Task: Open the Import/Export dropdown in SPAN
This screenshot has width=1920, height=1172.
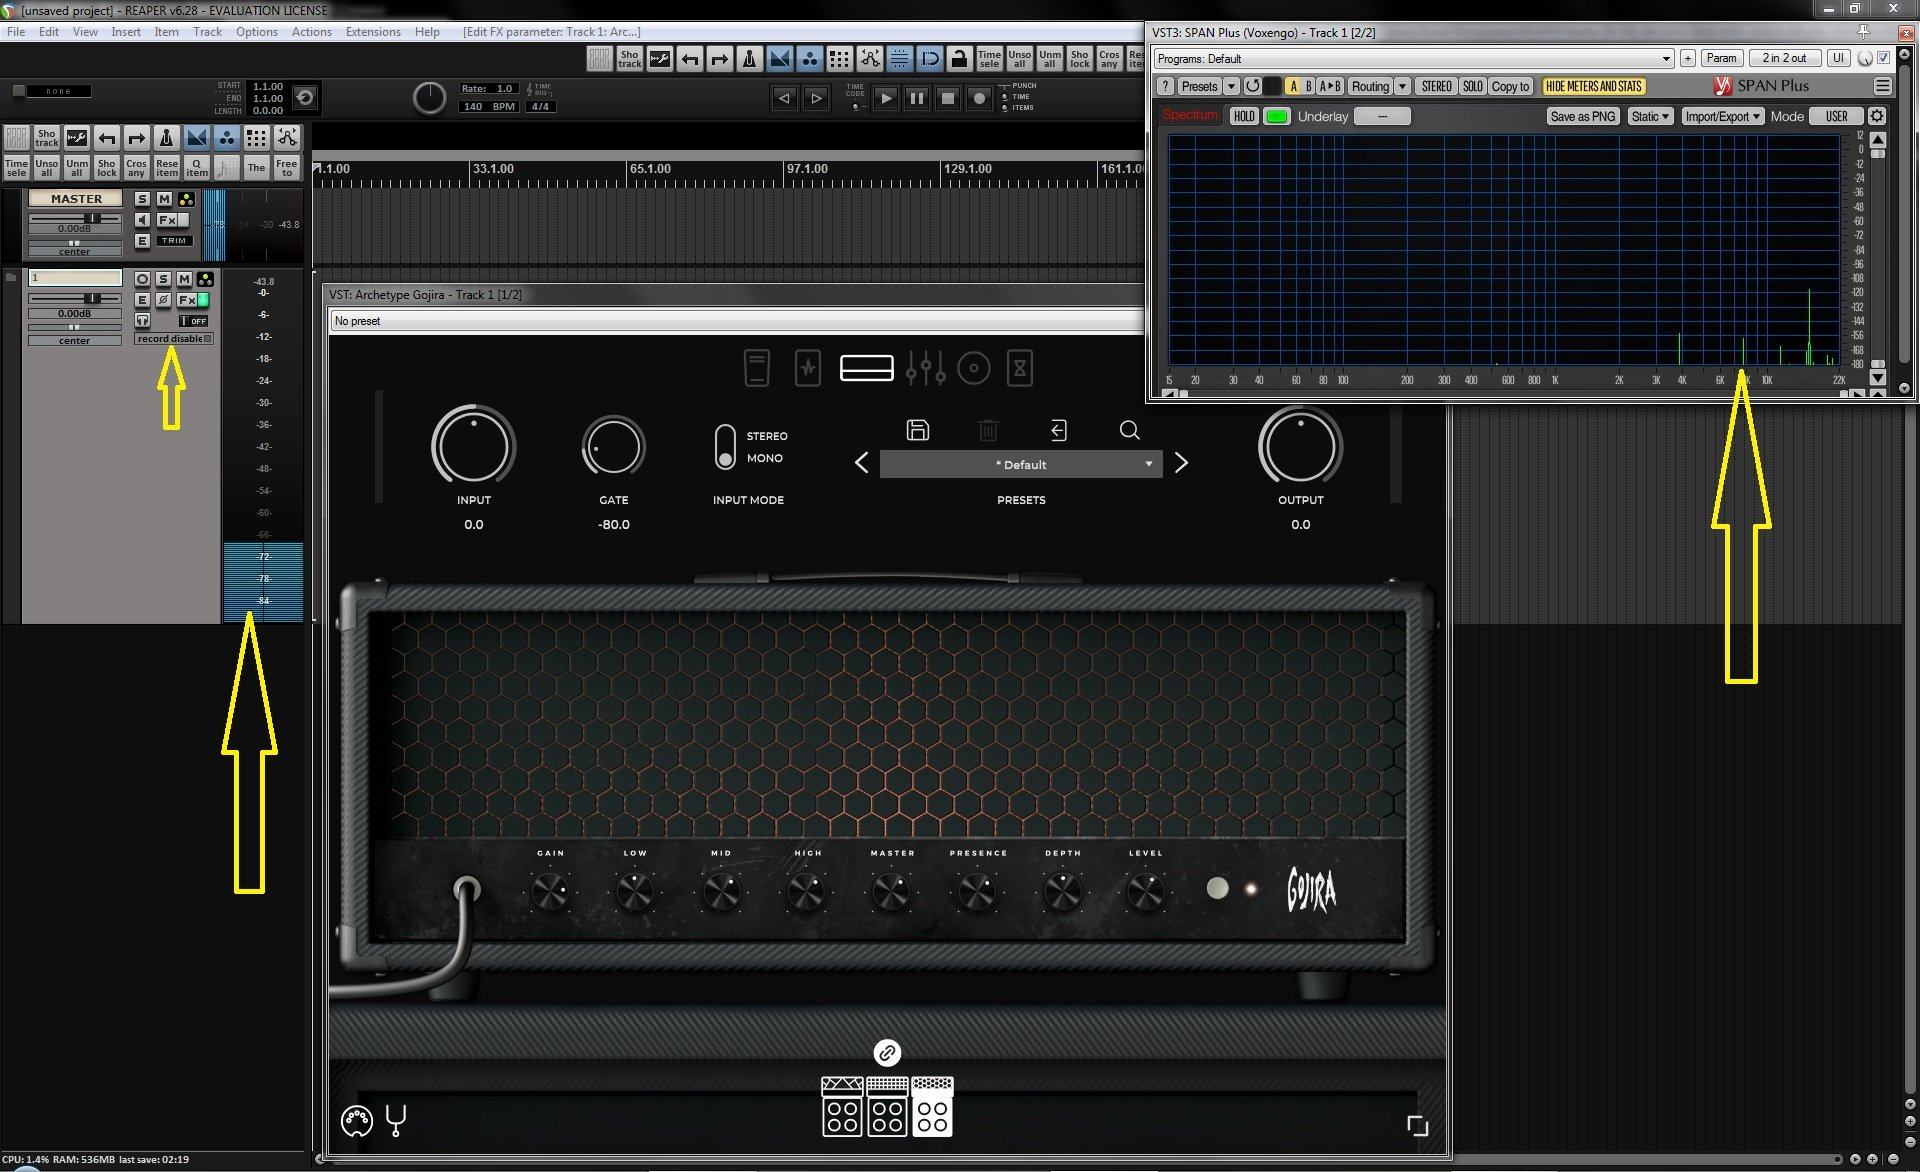Action: point(1722,116)
